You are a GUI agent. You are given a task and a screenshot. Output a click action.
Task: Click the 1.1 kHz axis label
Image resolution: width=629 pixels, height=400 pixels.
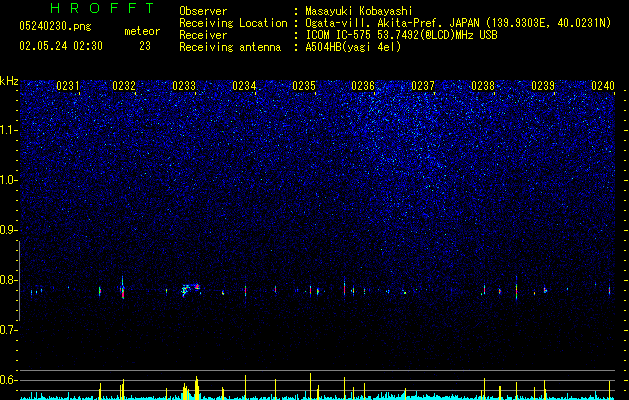(9, 130)
